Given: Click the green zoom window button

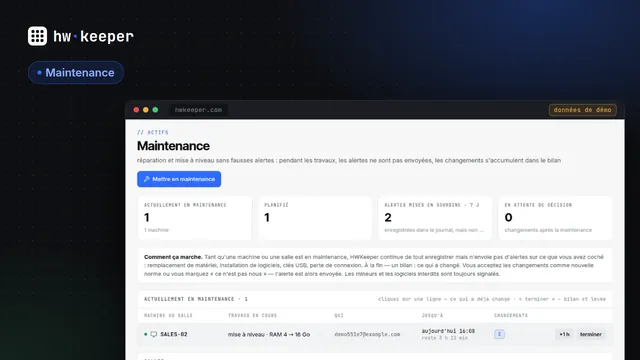Looking at the screenshot, I should 155,110.
